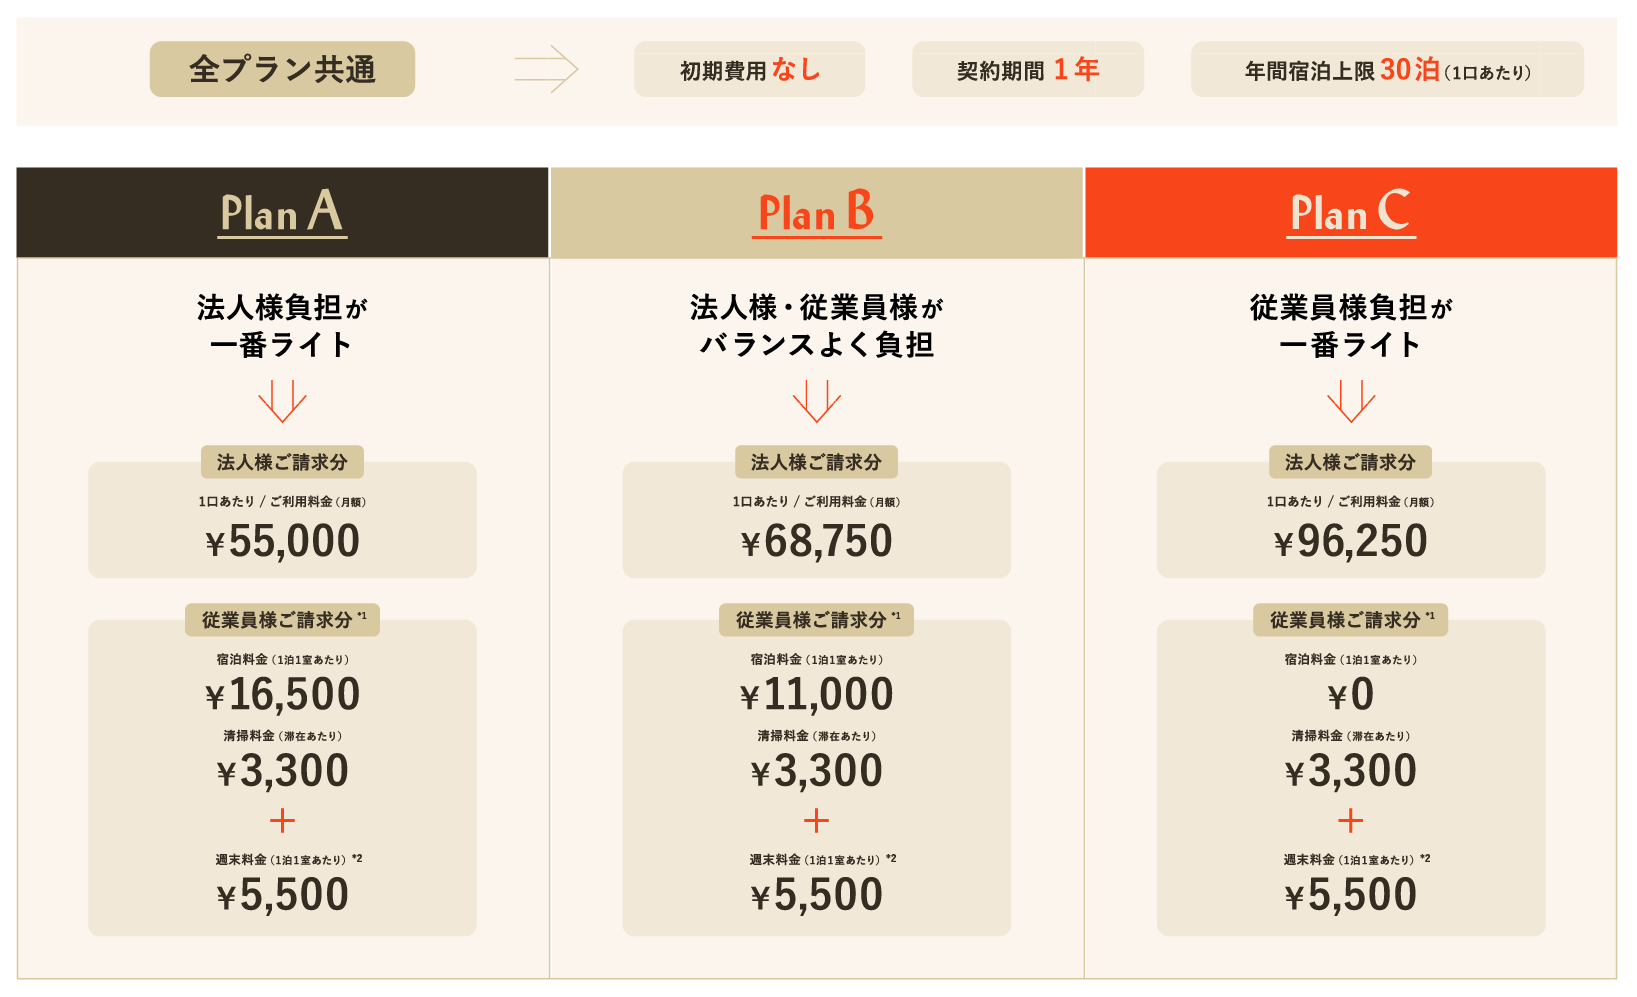The image size is (1637, 997).
Task: Click the plus sign in Plan C
Action: coord(1351,821)
